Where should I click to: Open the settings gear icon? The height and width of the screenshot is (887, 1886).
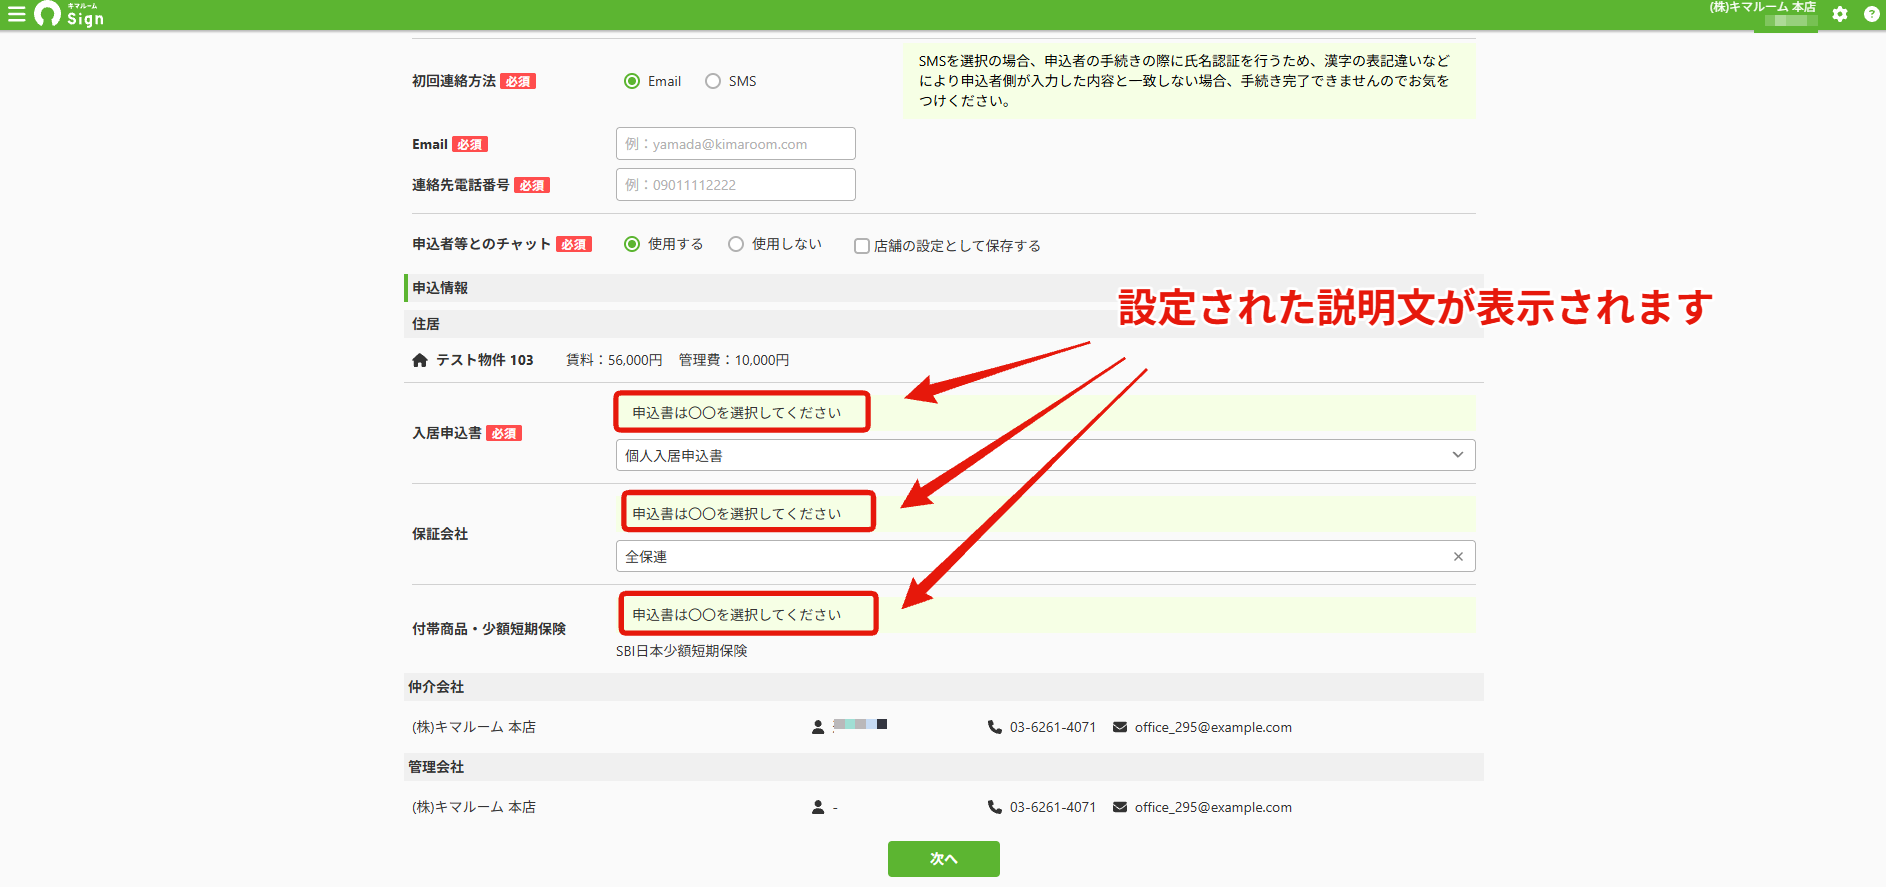point(1840,14)
